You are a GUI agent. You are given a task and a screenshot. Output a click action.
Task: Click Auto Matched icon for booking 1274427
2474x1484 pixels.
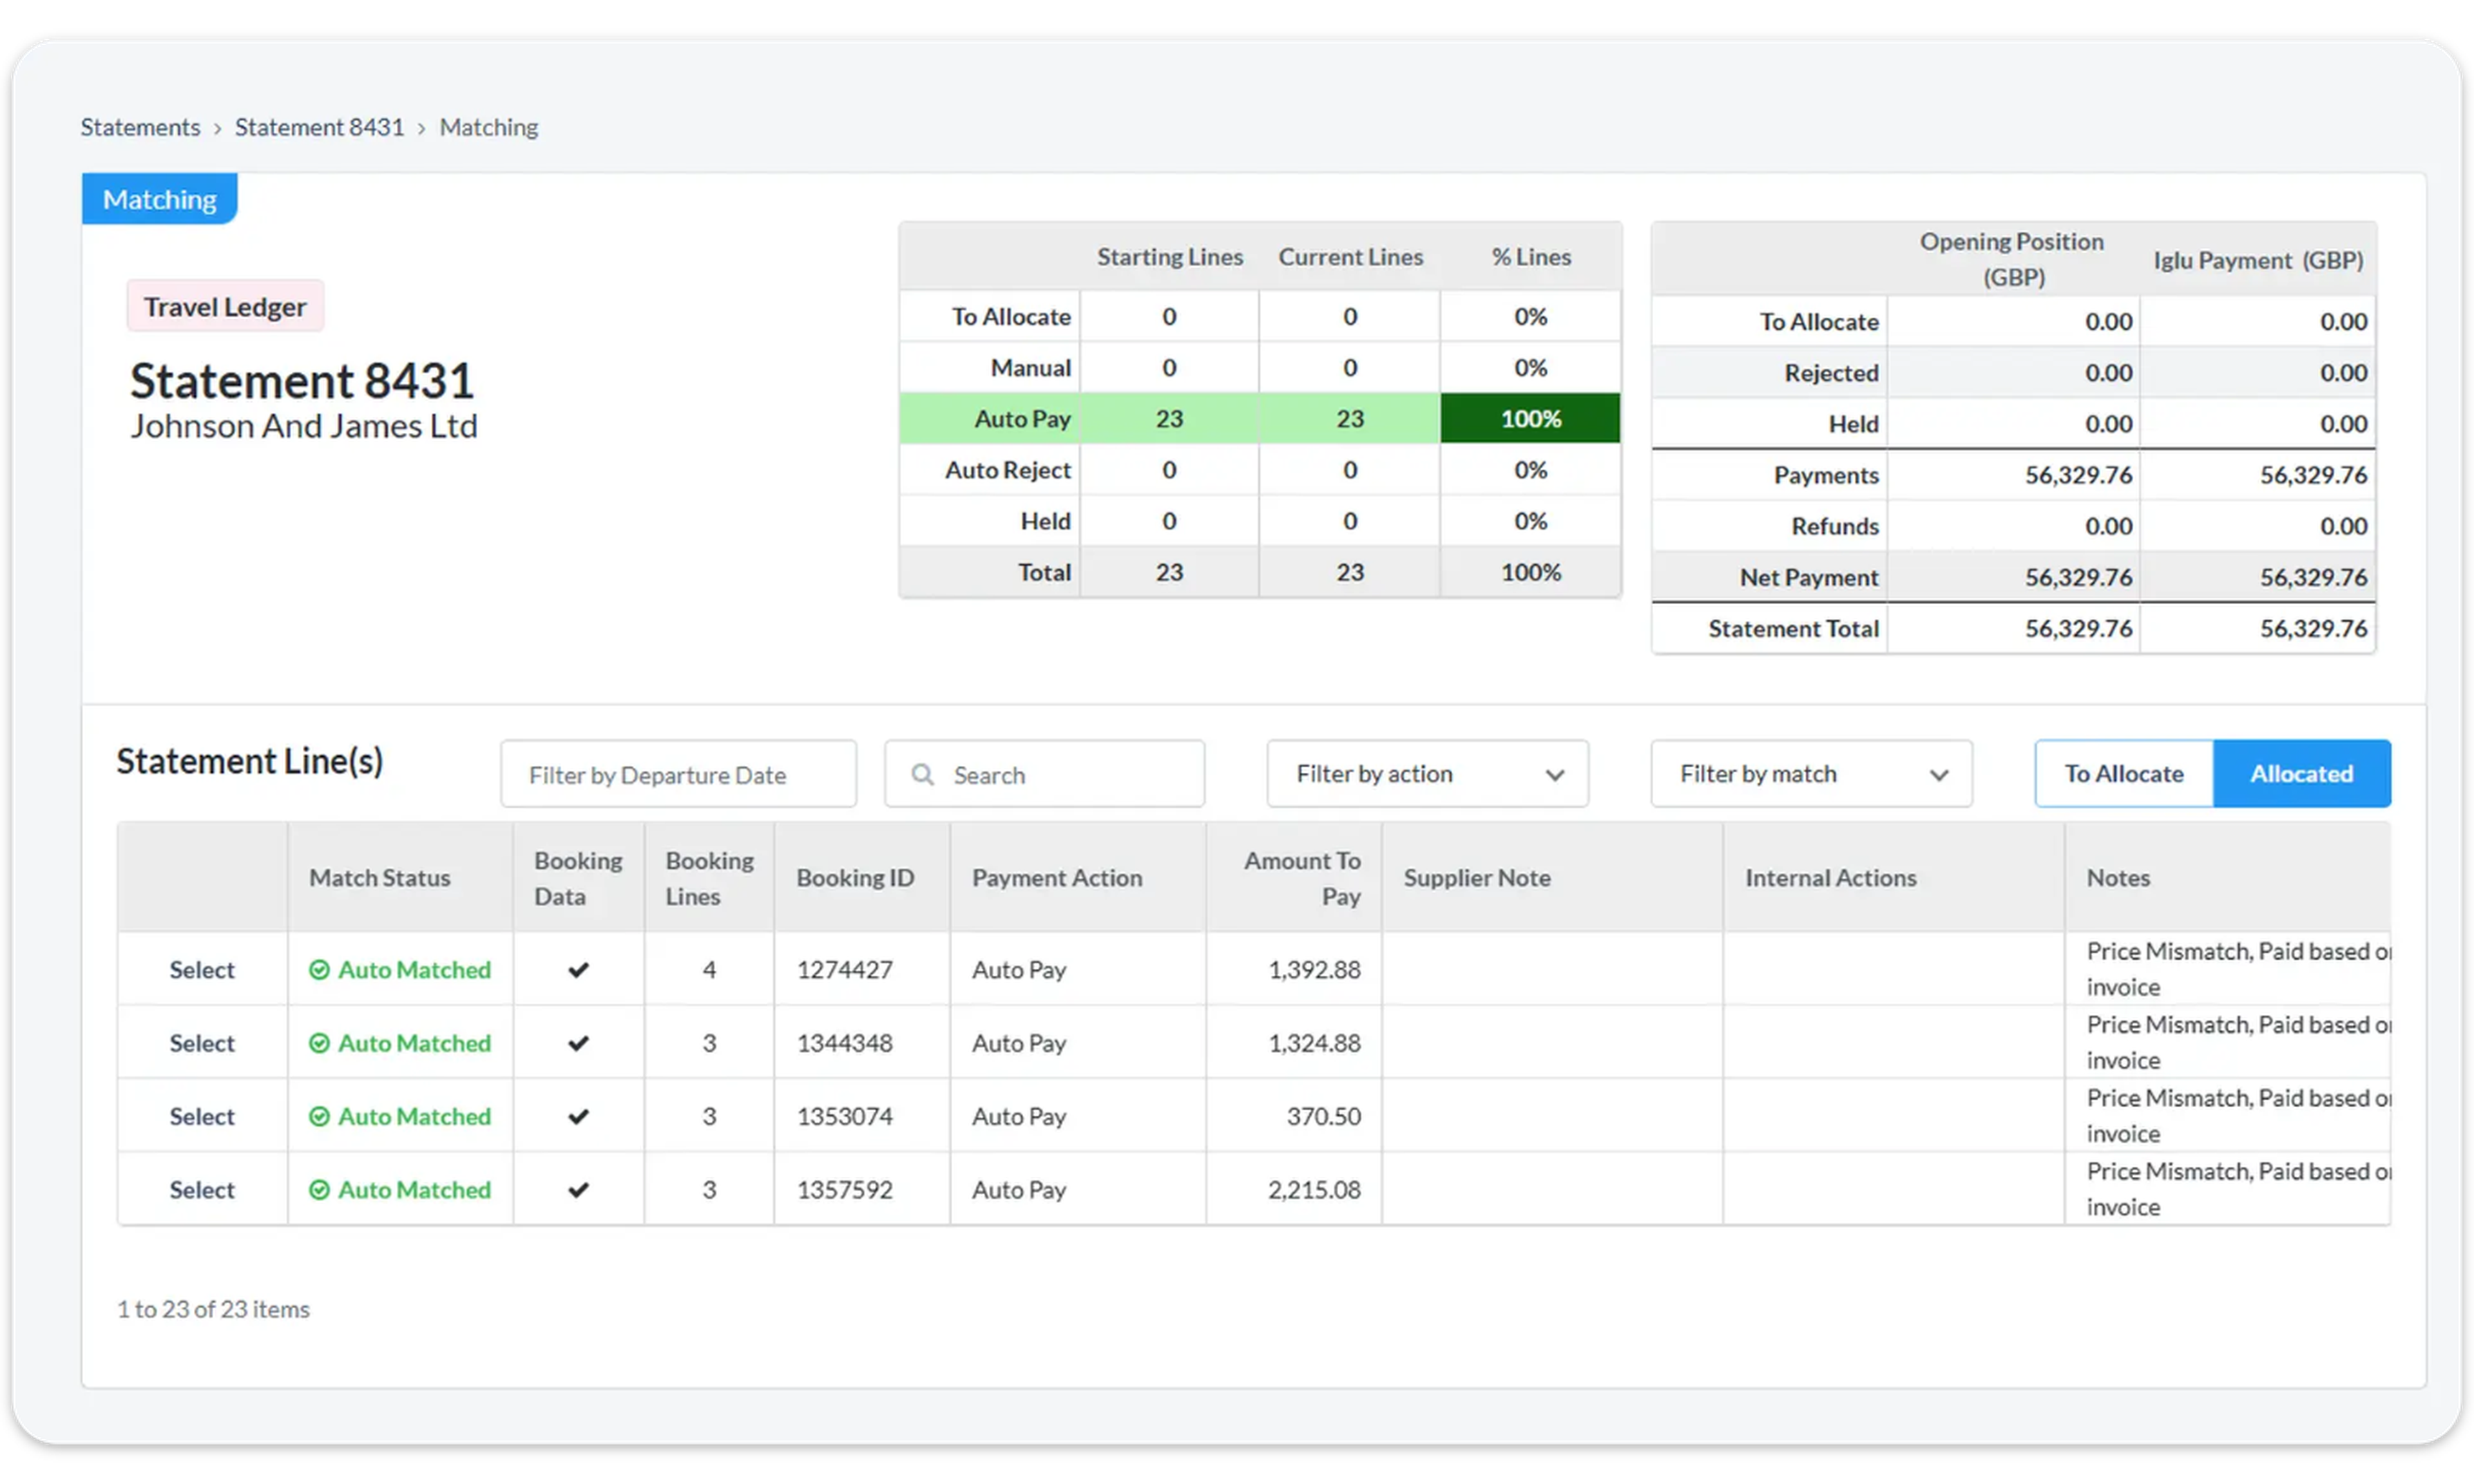pos(319,970)
